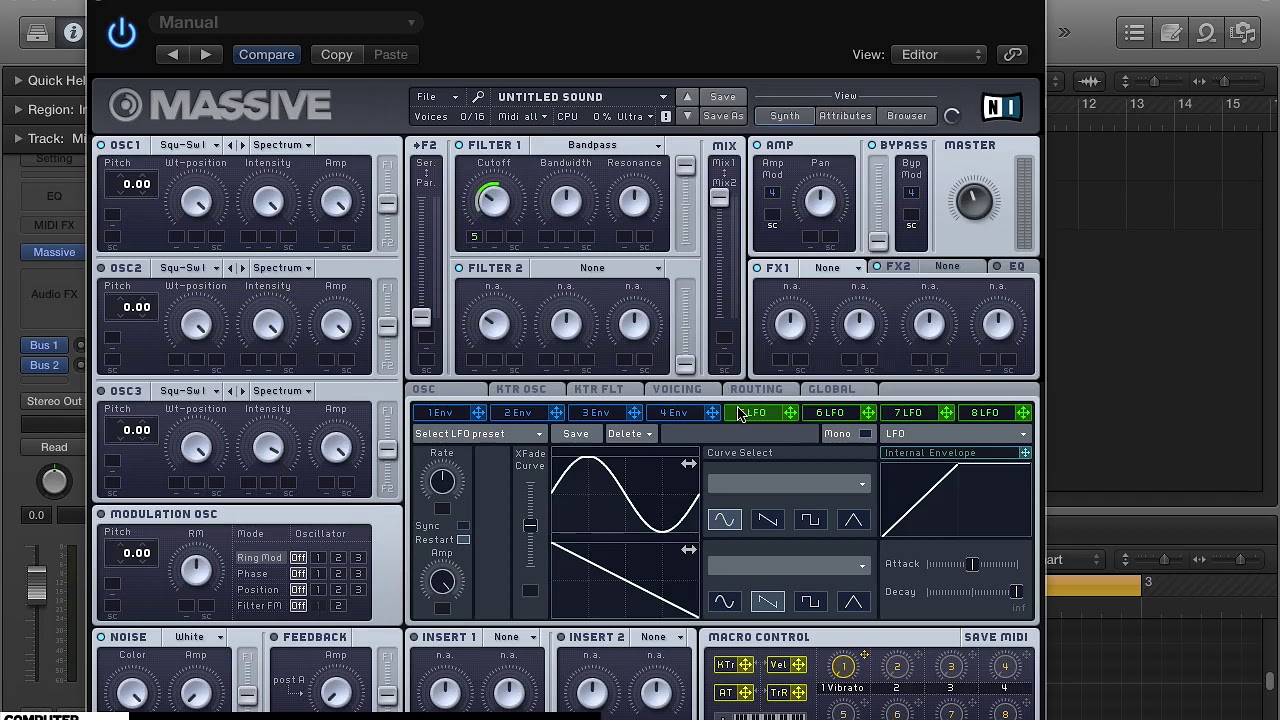This screenshot has height=720, width=1280.
Task: Click the Internal Envelope crosshair handle
Action: [x=1025, y=453]
